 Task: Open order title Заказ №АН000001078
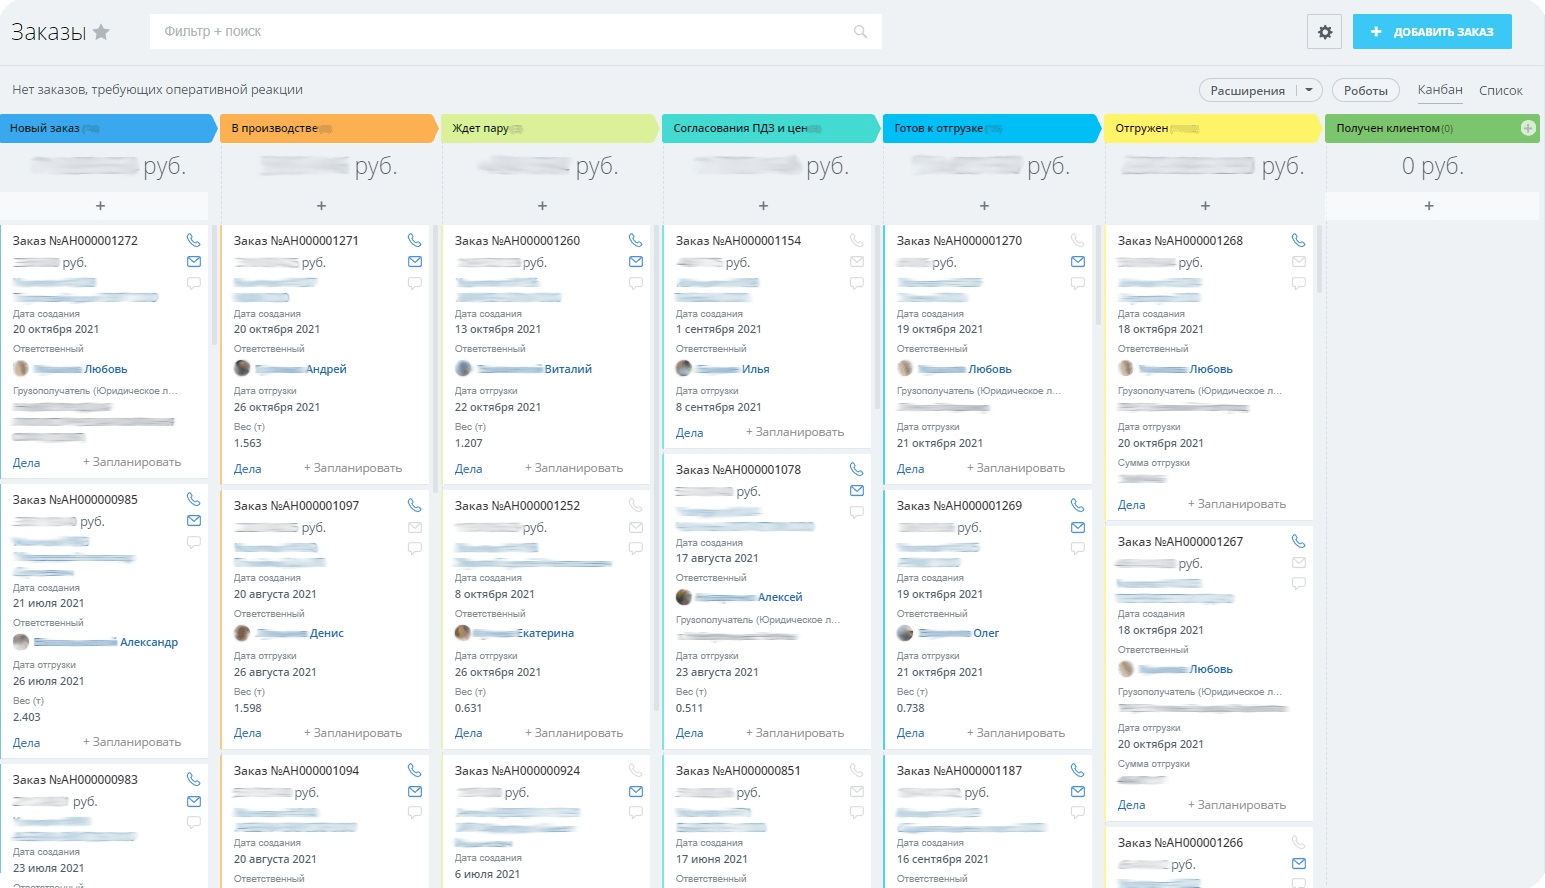[738, 470]
